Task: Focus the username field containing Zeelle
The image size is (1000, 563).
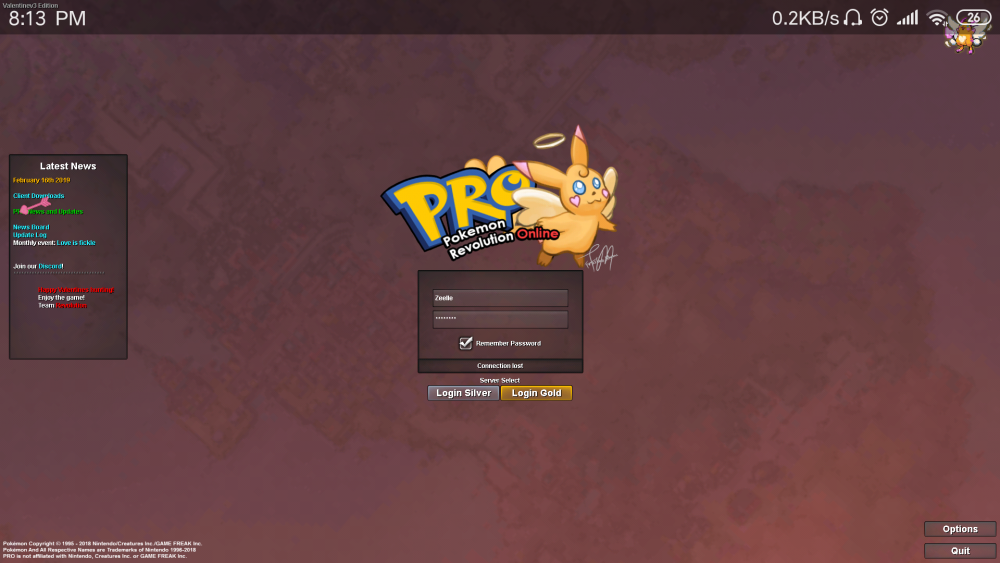Action: pos(500,298)
